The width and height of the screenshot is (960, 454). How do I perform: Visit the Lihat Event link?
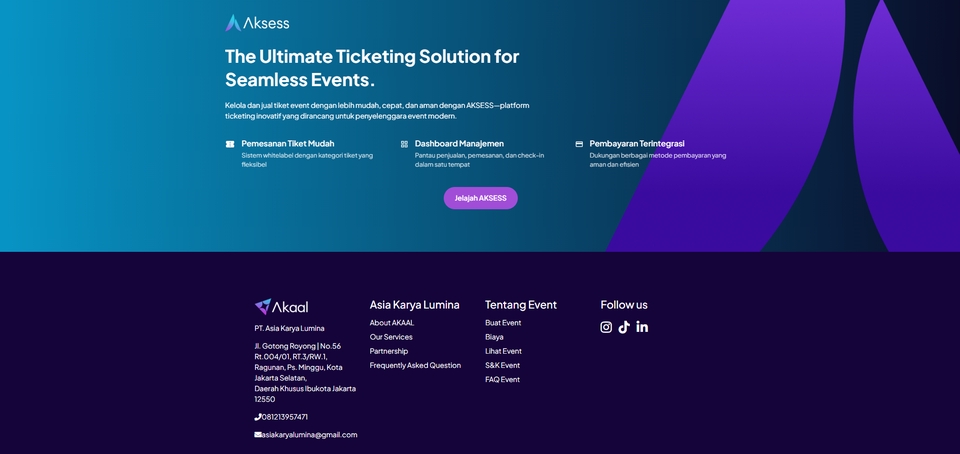point(503,351)
